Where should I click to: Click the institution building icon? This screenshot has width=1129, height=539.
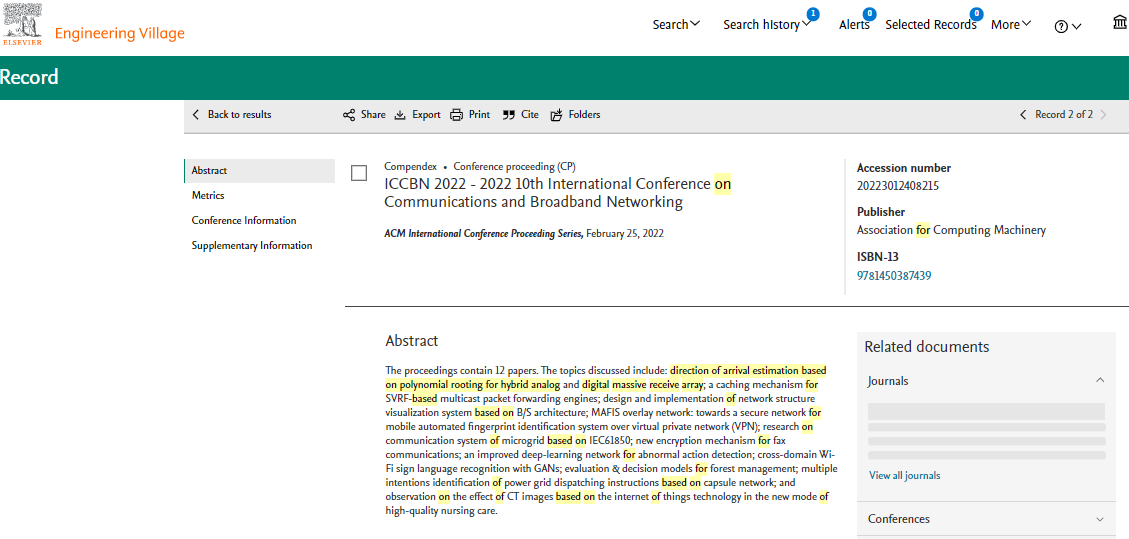pyautogui.click(x=1120, y=24)
